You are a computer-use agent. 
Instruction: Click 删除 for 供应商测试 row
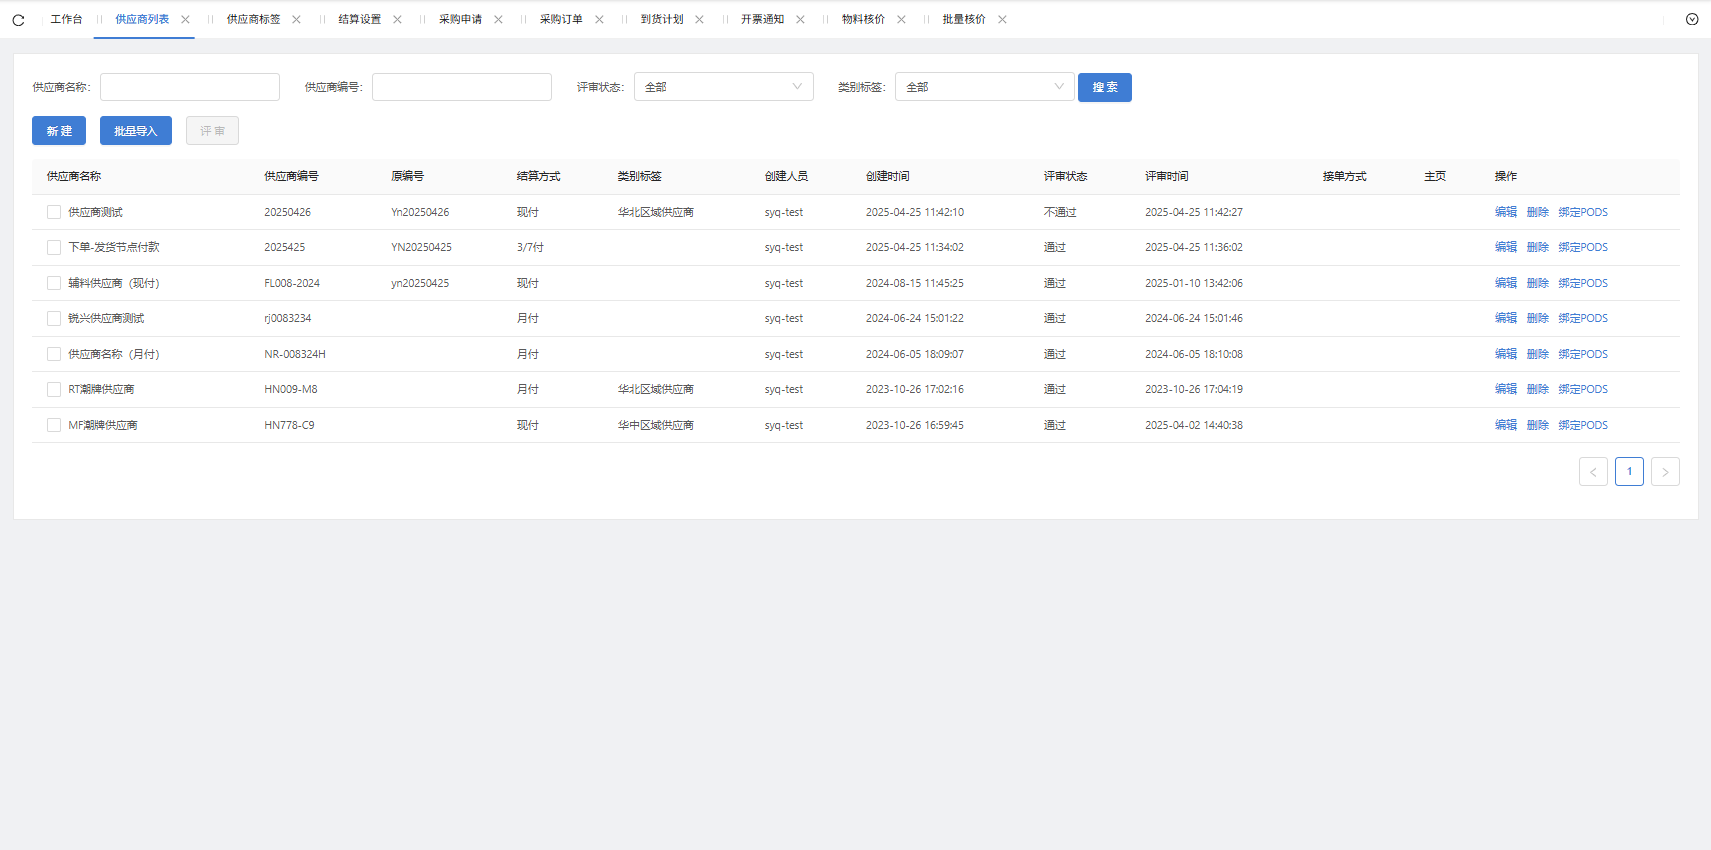coord(1538,212)
